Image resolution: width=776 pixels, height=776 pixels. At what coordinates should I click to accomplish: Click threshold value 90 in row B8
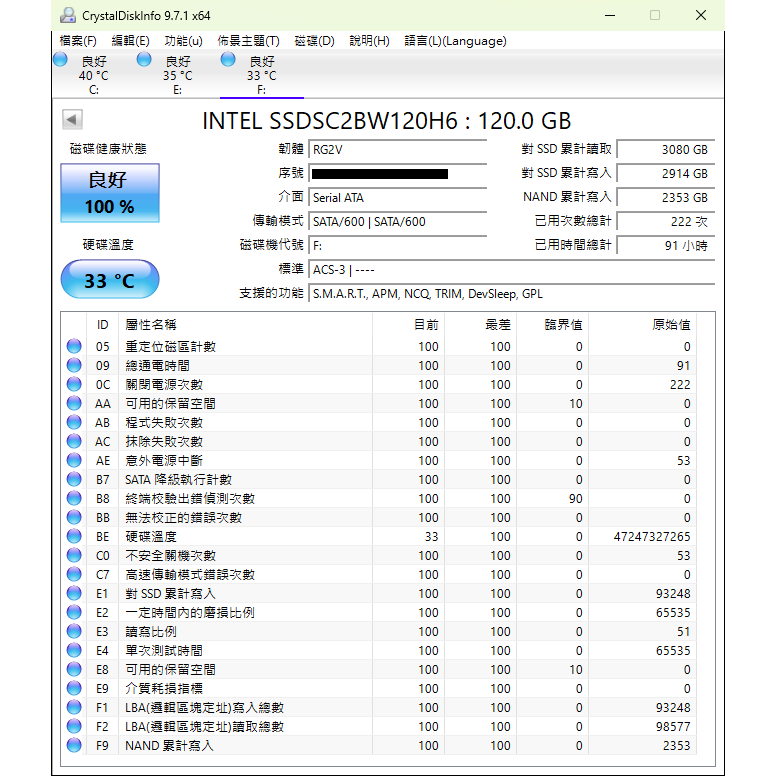tap(576, 498)
